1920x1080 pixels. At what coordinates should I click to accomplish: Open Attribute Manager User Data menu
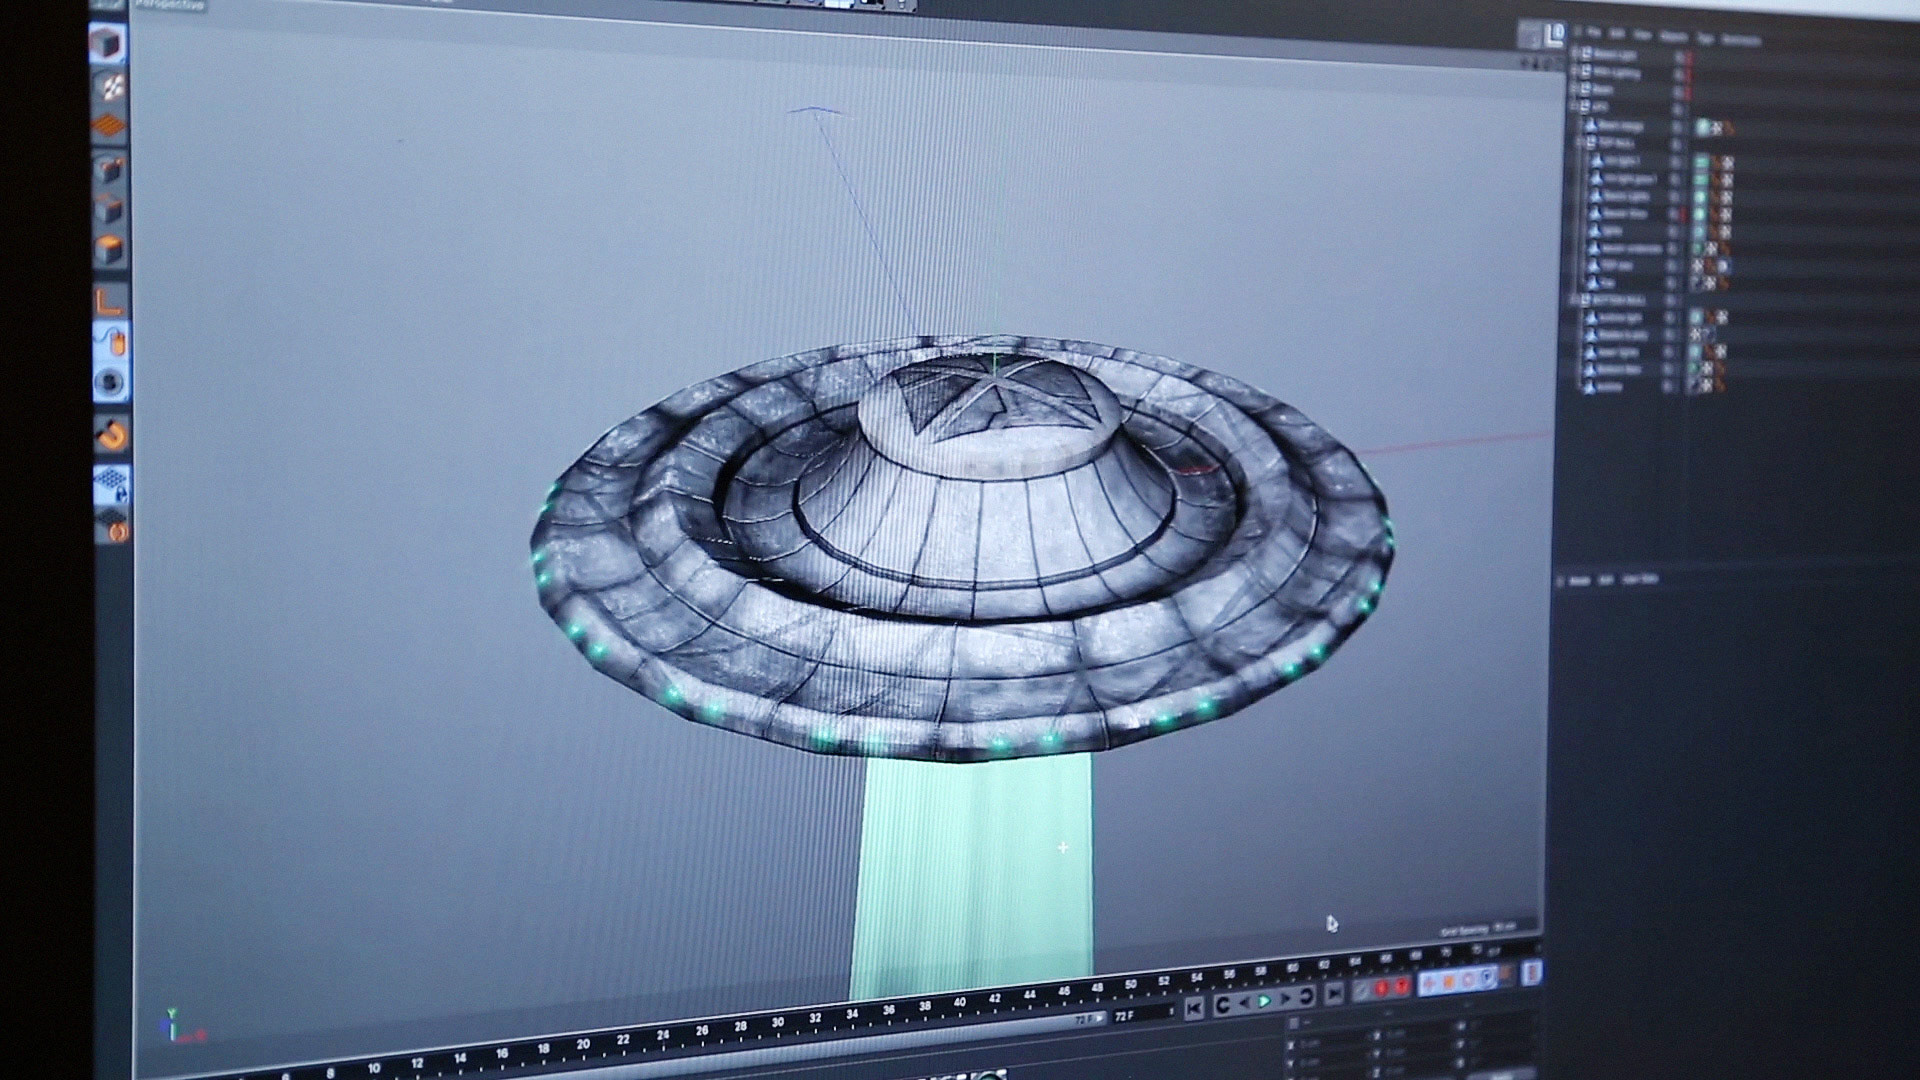click(x=1640, y=579)
